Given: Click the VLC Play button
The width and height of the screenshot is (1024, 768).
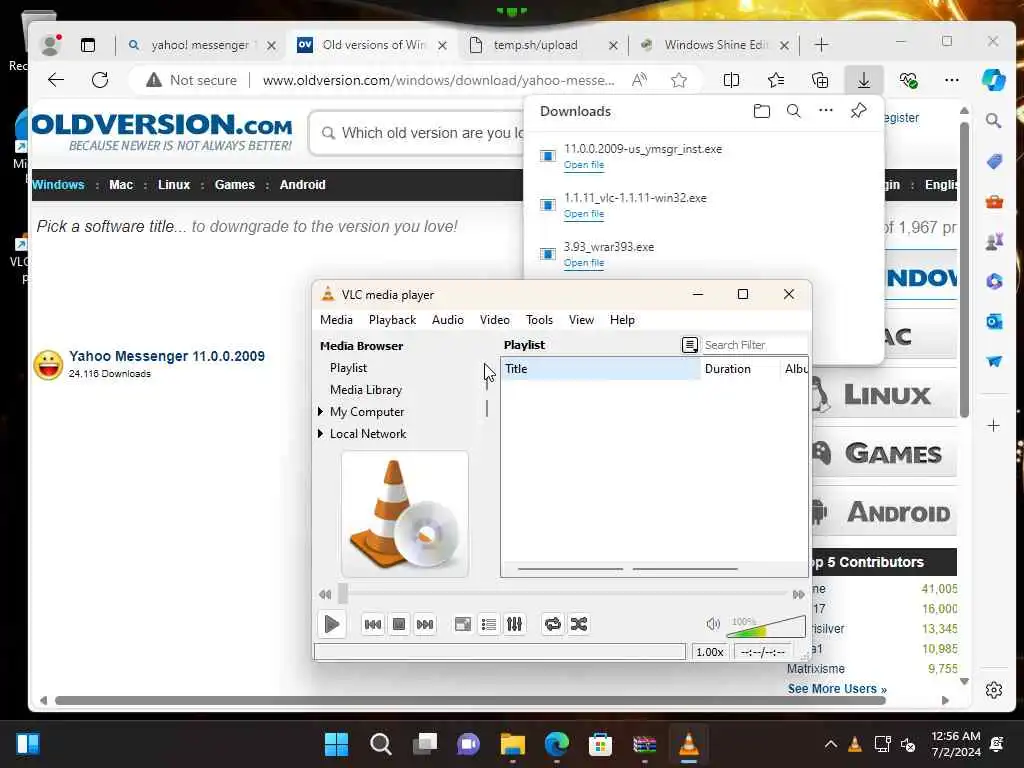Looking at the screenshot, I should (x=331, y=624).
